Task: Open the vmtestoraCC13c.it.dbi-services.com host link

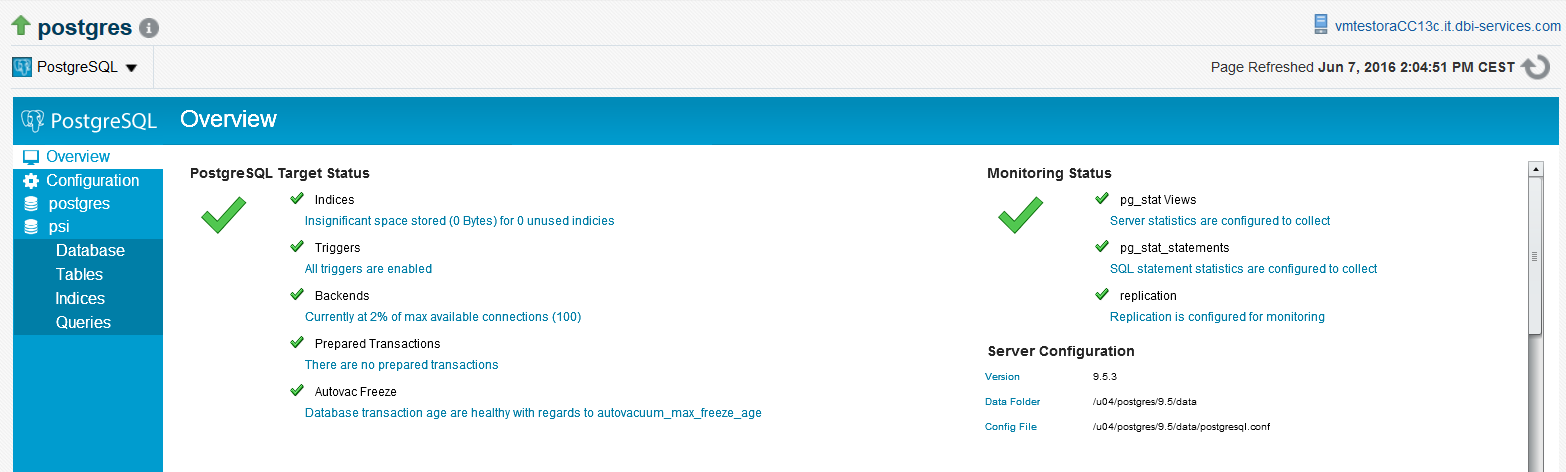Action: tap(1448, 27)
